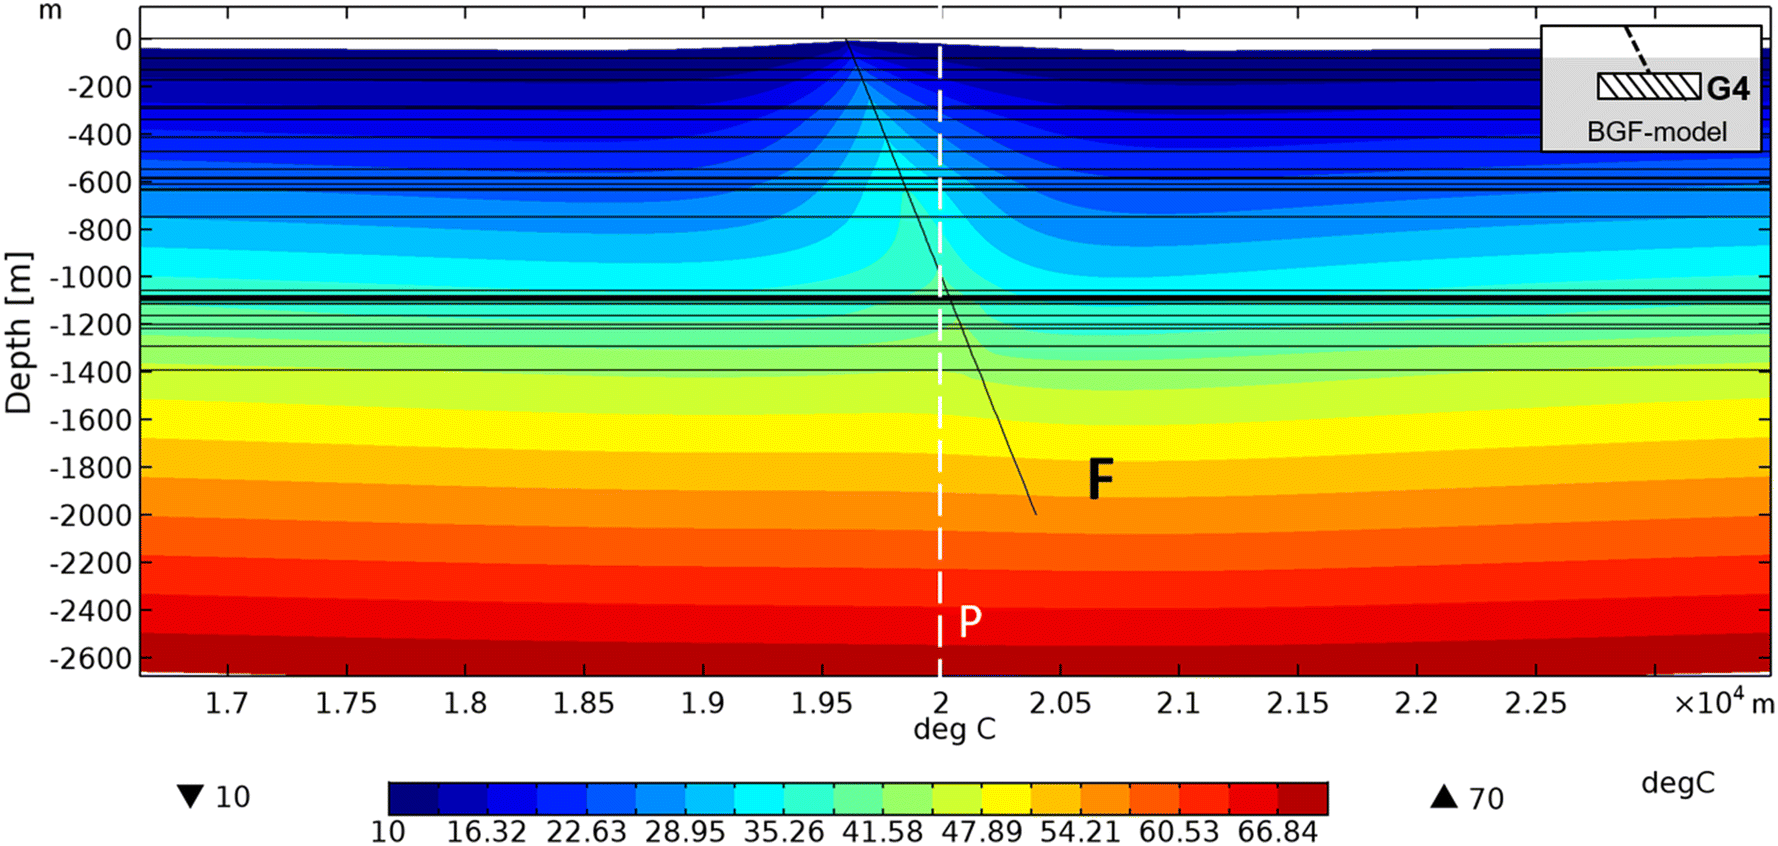This screenshot has height=846, width=1778.
Task: Click the Depth [m] axis title
Action: 19,333
